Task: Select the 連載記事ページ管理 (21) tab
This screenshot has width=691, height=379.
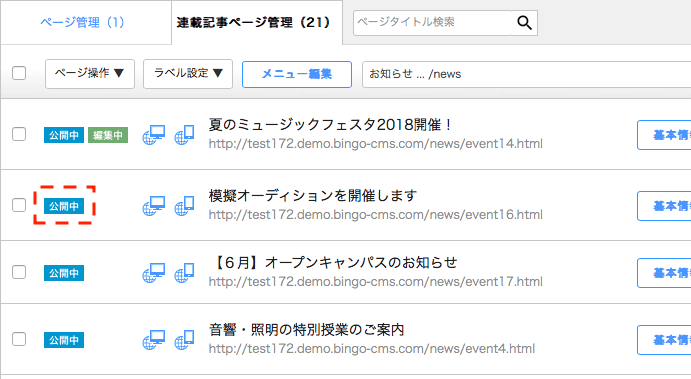Action: [x=257, y=22]
